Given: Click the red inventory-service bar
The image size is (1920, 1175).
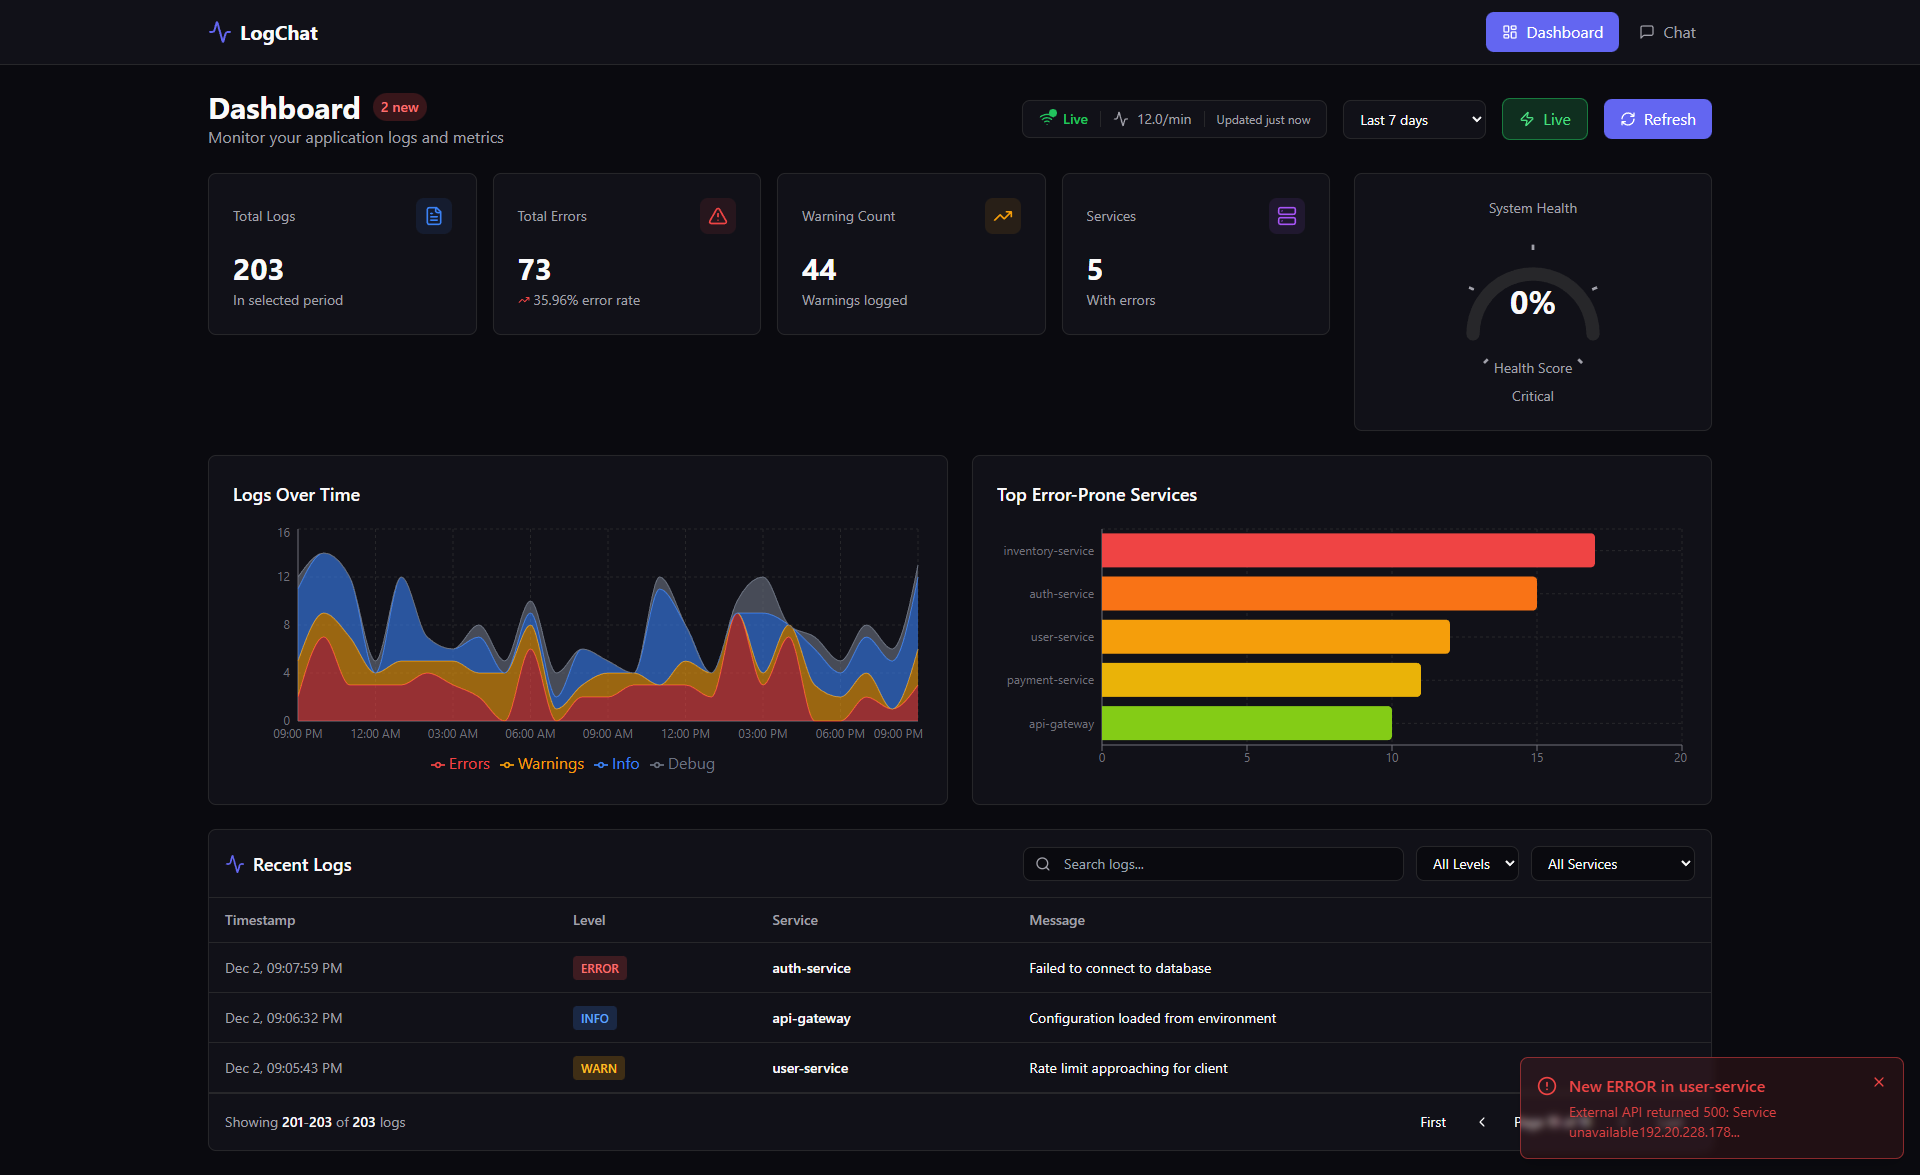Looking at the screenshot, I should 1347,551.
